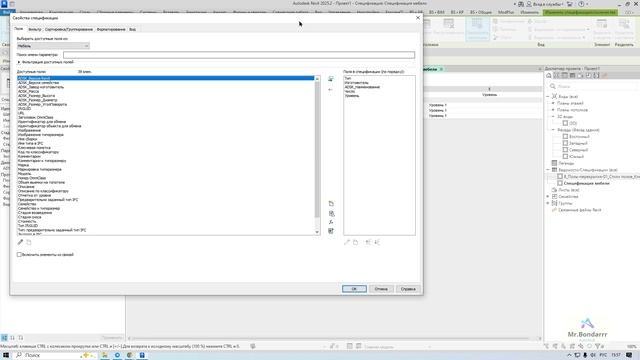
Task: Expand 'Фильтрация доступных полей' section
Action: (x=19, y=62)
